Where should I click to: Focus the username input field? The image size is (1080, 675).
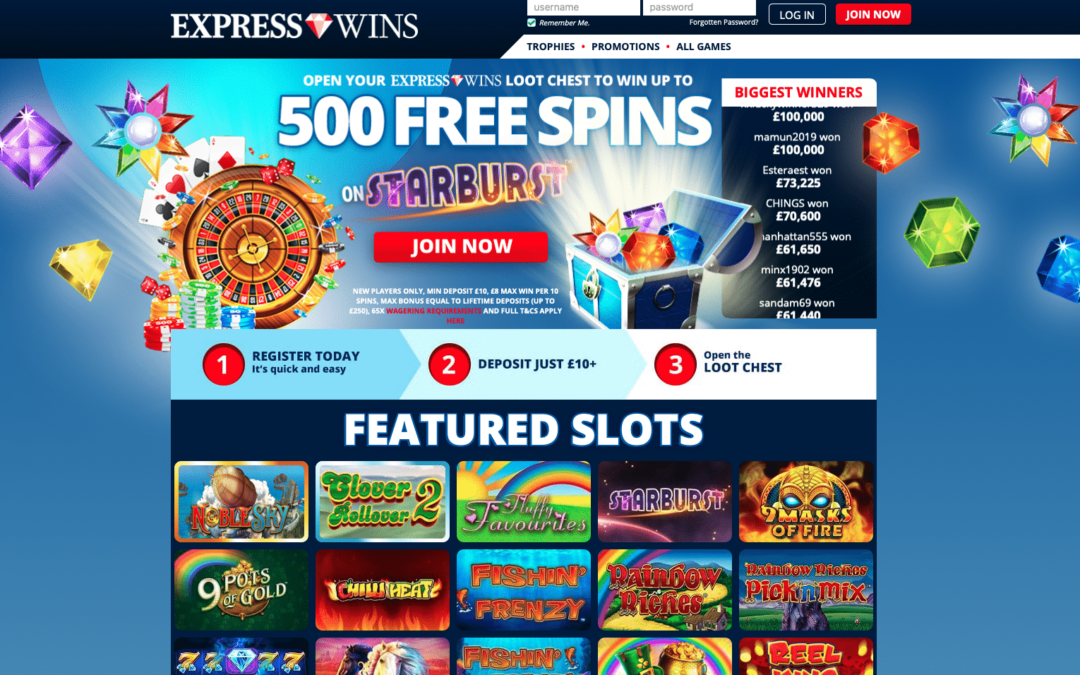pos(583,8)
